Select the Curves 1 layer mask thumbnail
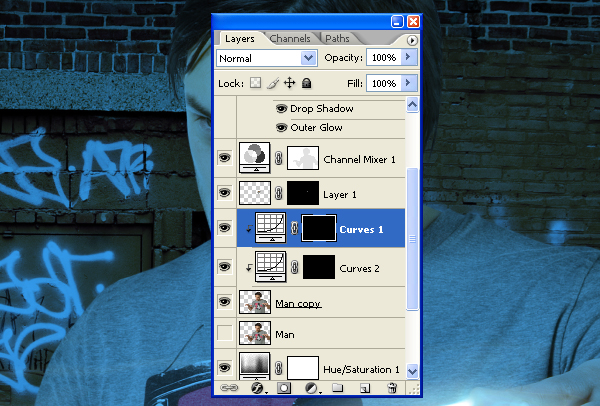600x406 pixels. point(319,228)
